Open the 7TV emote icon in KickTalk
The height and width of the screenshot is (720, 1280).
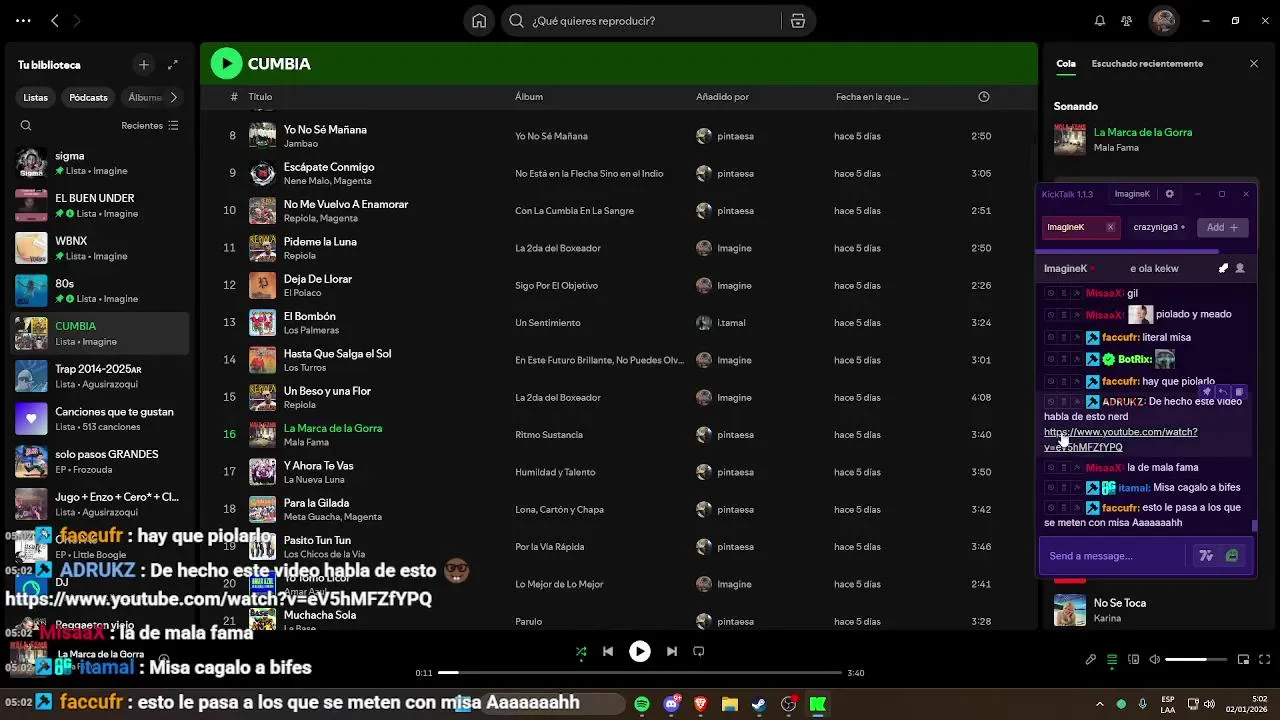pos(1206,556)
